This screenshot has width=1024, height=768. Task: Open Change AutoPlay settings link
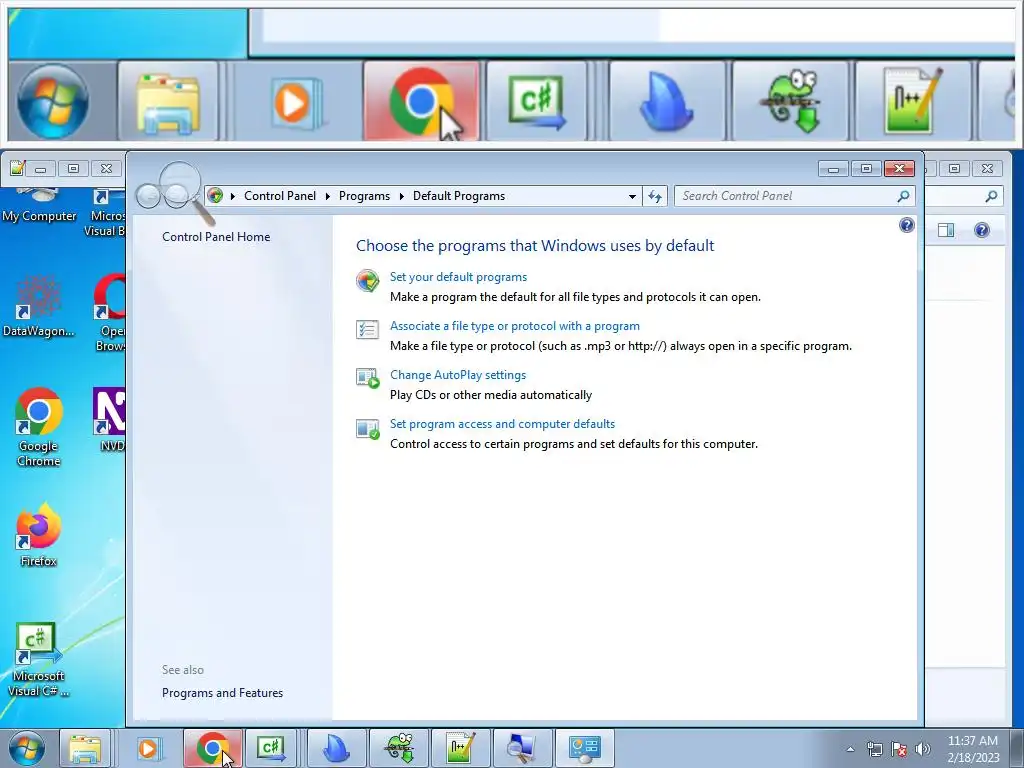[458, 375]
